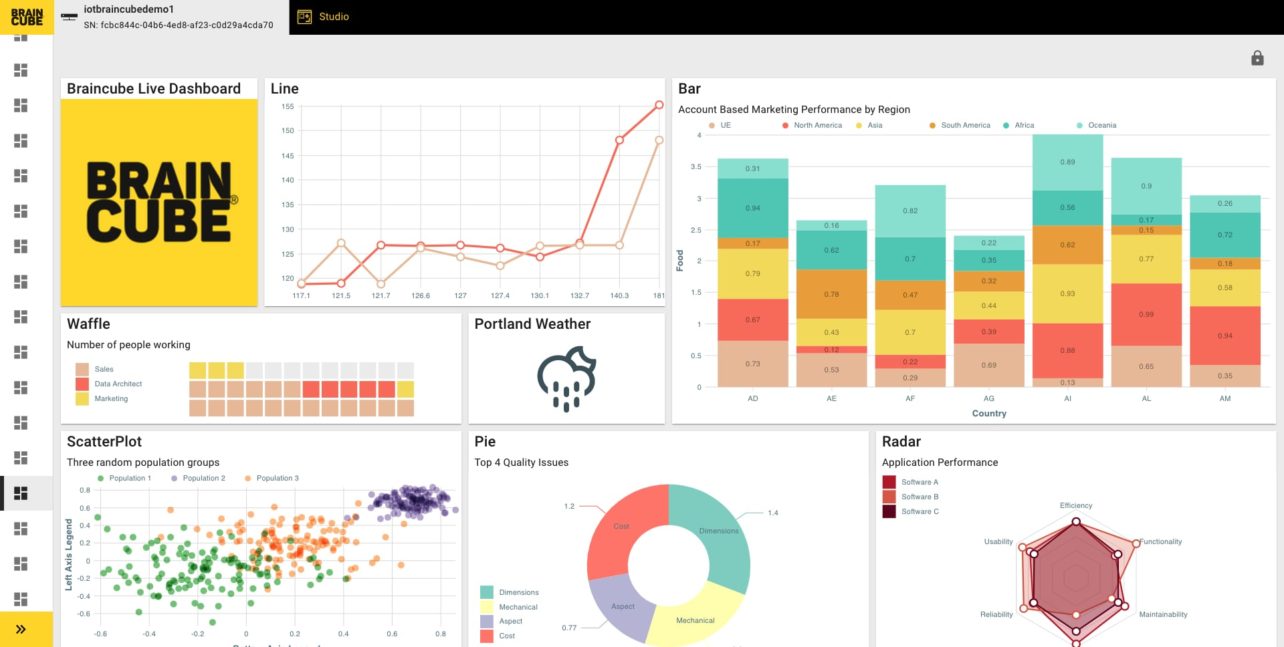This screenshot has height=647, width=1284.
Task: Click the Africa legend item in bar chart
Action: coord(1024,125)
